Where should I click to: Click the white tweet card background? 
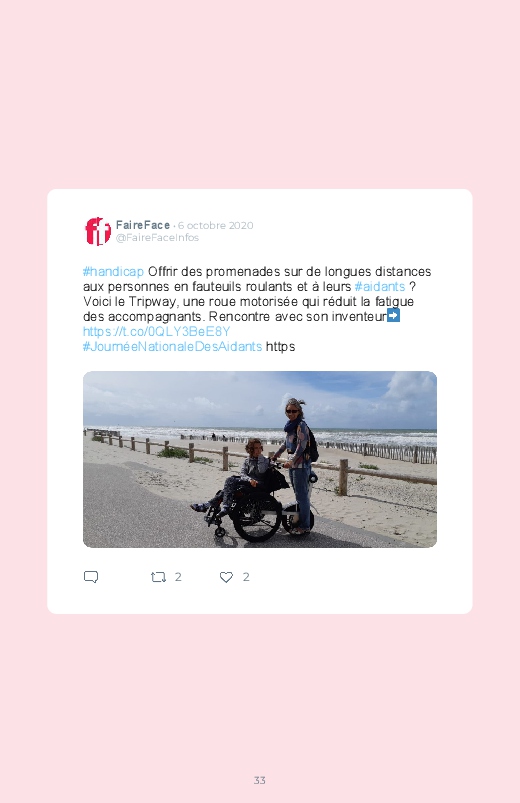click(x=260, y=402)
